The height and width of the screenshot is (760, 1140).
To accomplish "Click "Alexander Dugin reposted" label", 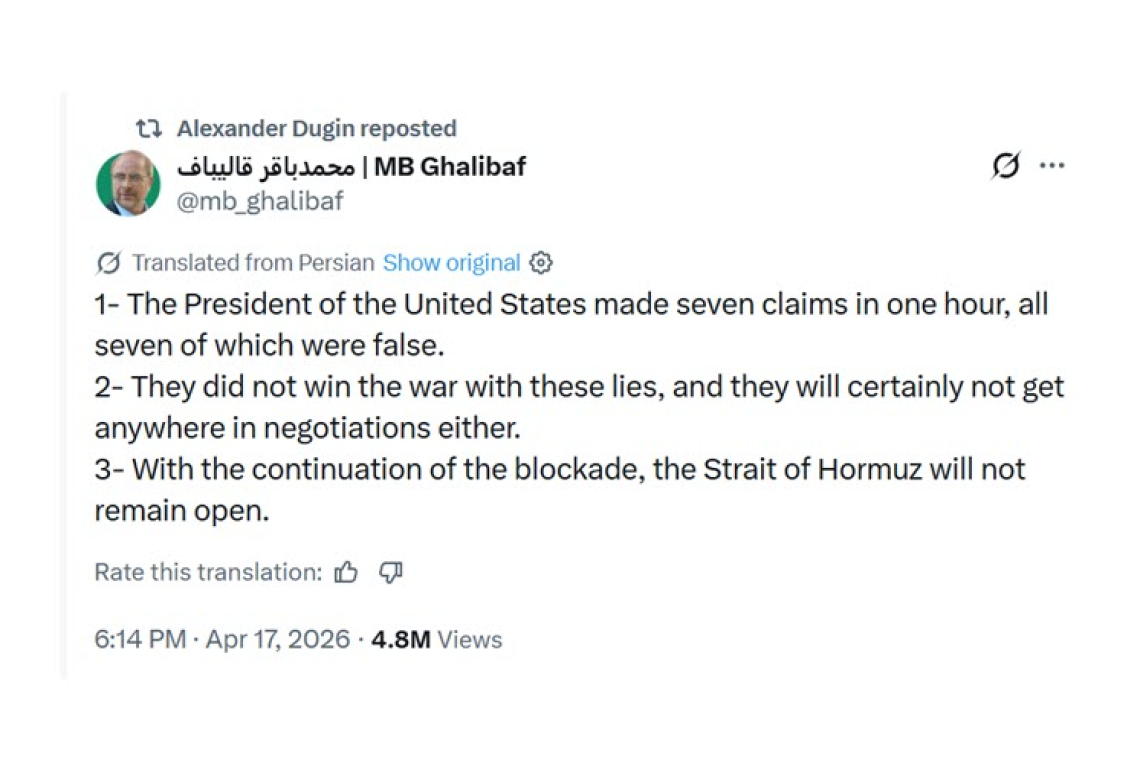I will point(316,128).
